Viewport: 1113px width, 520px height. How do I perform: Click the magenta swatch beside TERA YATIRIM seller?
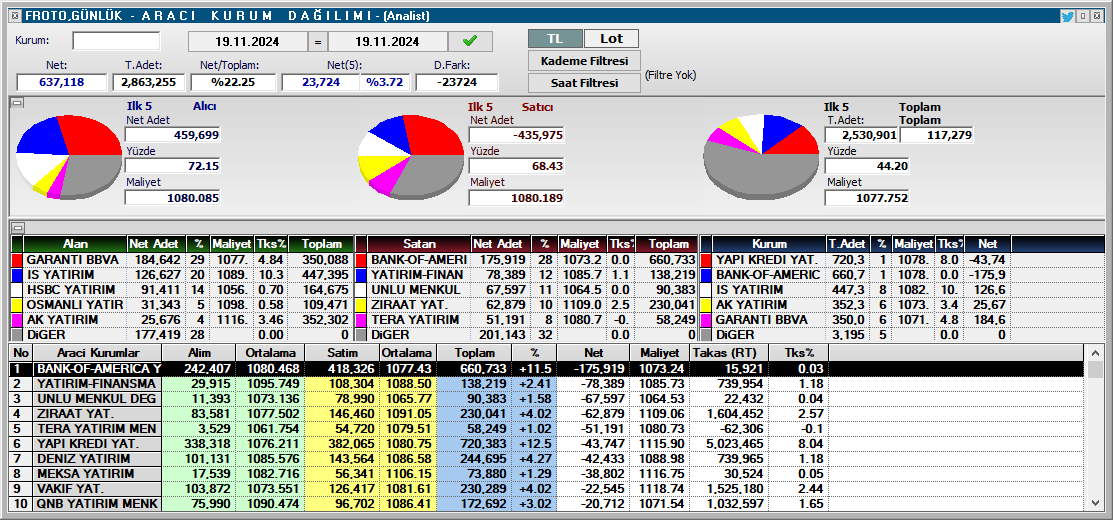(x=361, y=319)
